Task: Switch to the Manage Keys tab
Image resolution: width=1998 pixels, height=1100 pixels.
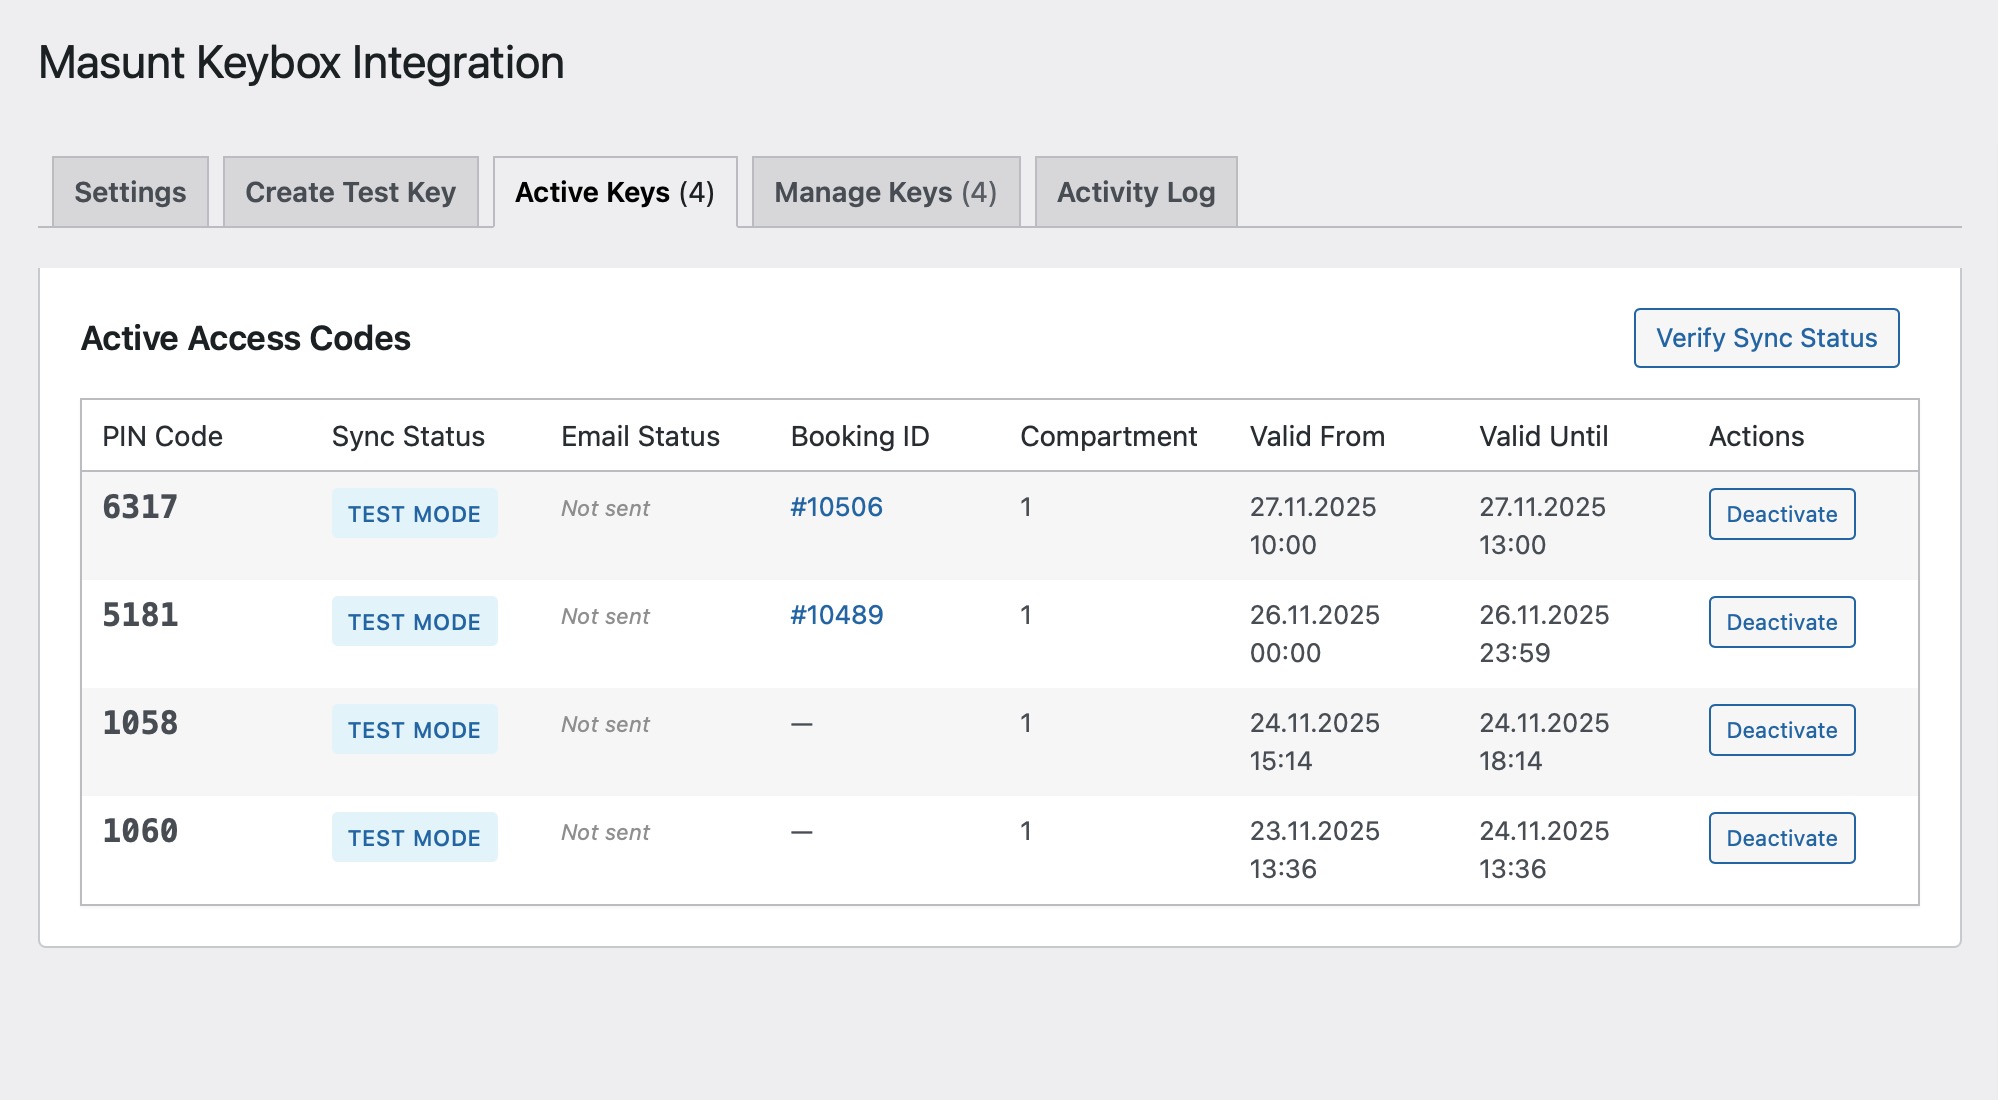Action: [x=884, y=191]
